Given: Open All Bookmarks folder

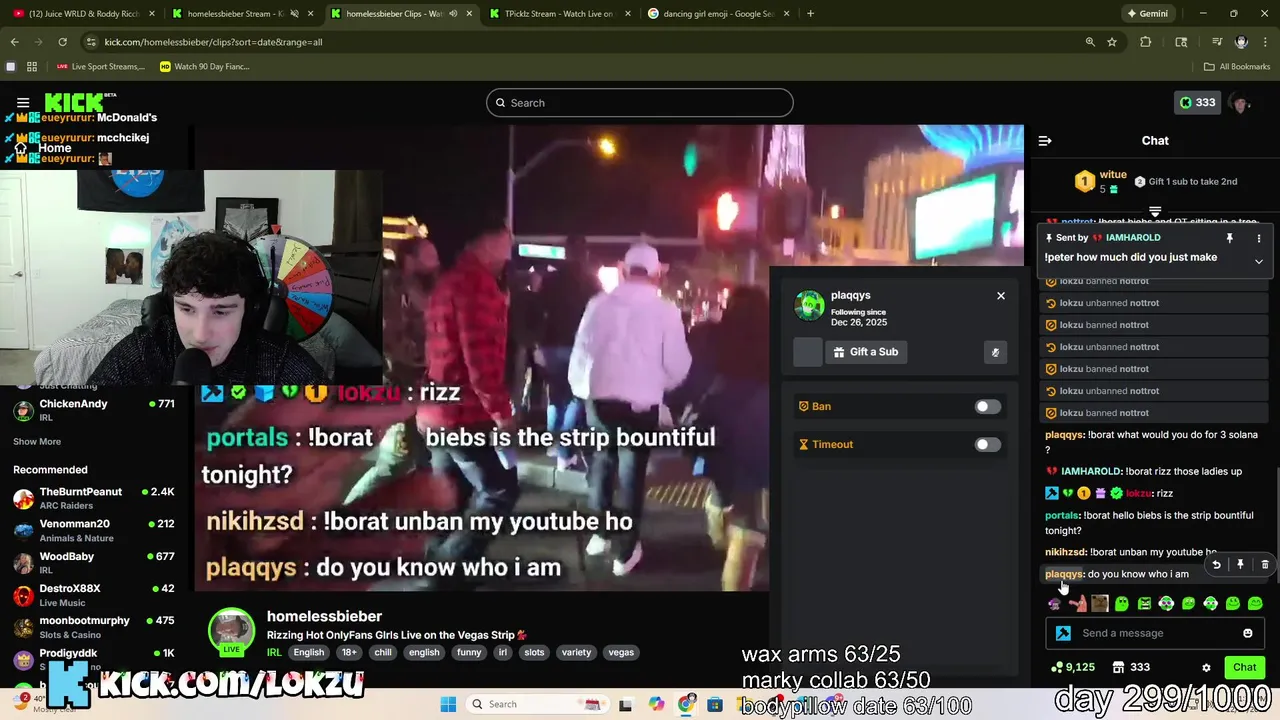Looking at the screenshot, I should pos(1237,67).
